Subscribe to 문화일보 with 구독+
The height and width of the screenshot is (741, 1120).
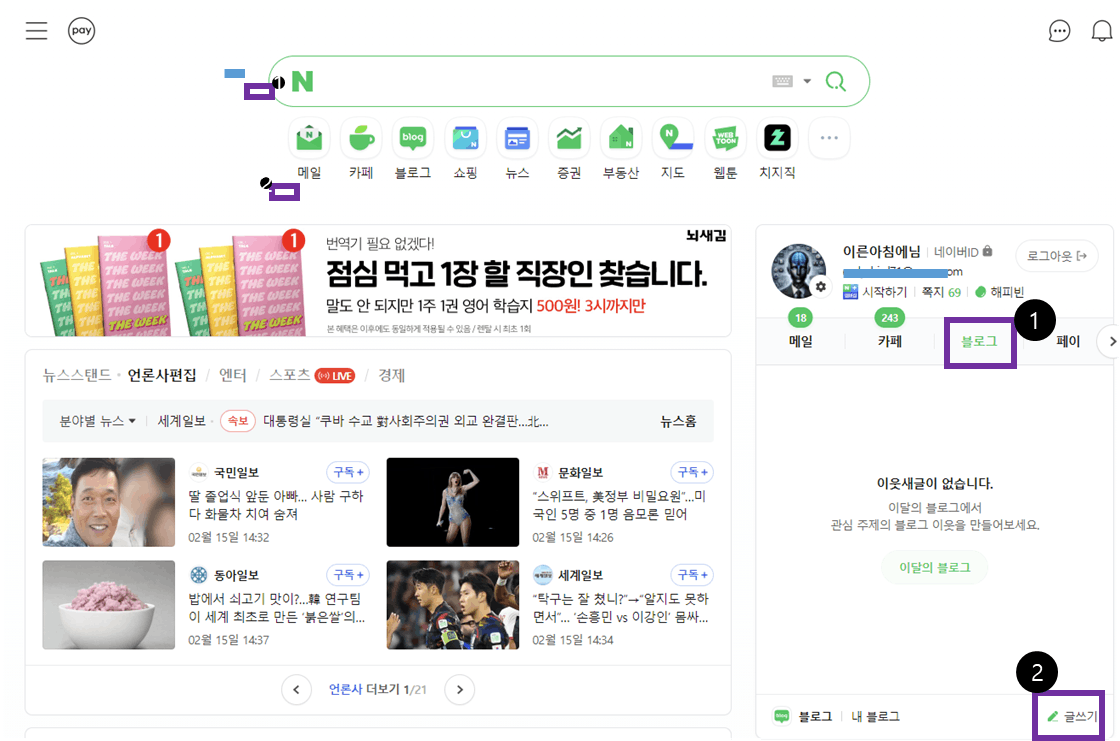[693, 472]
